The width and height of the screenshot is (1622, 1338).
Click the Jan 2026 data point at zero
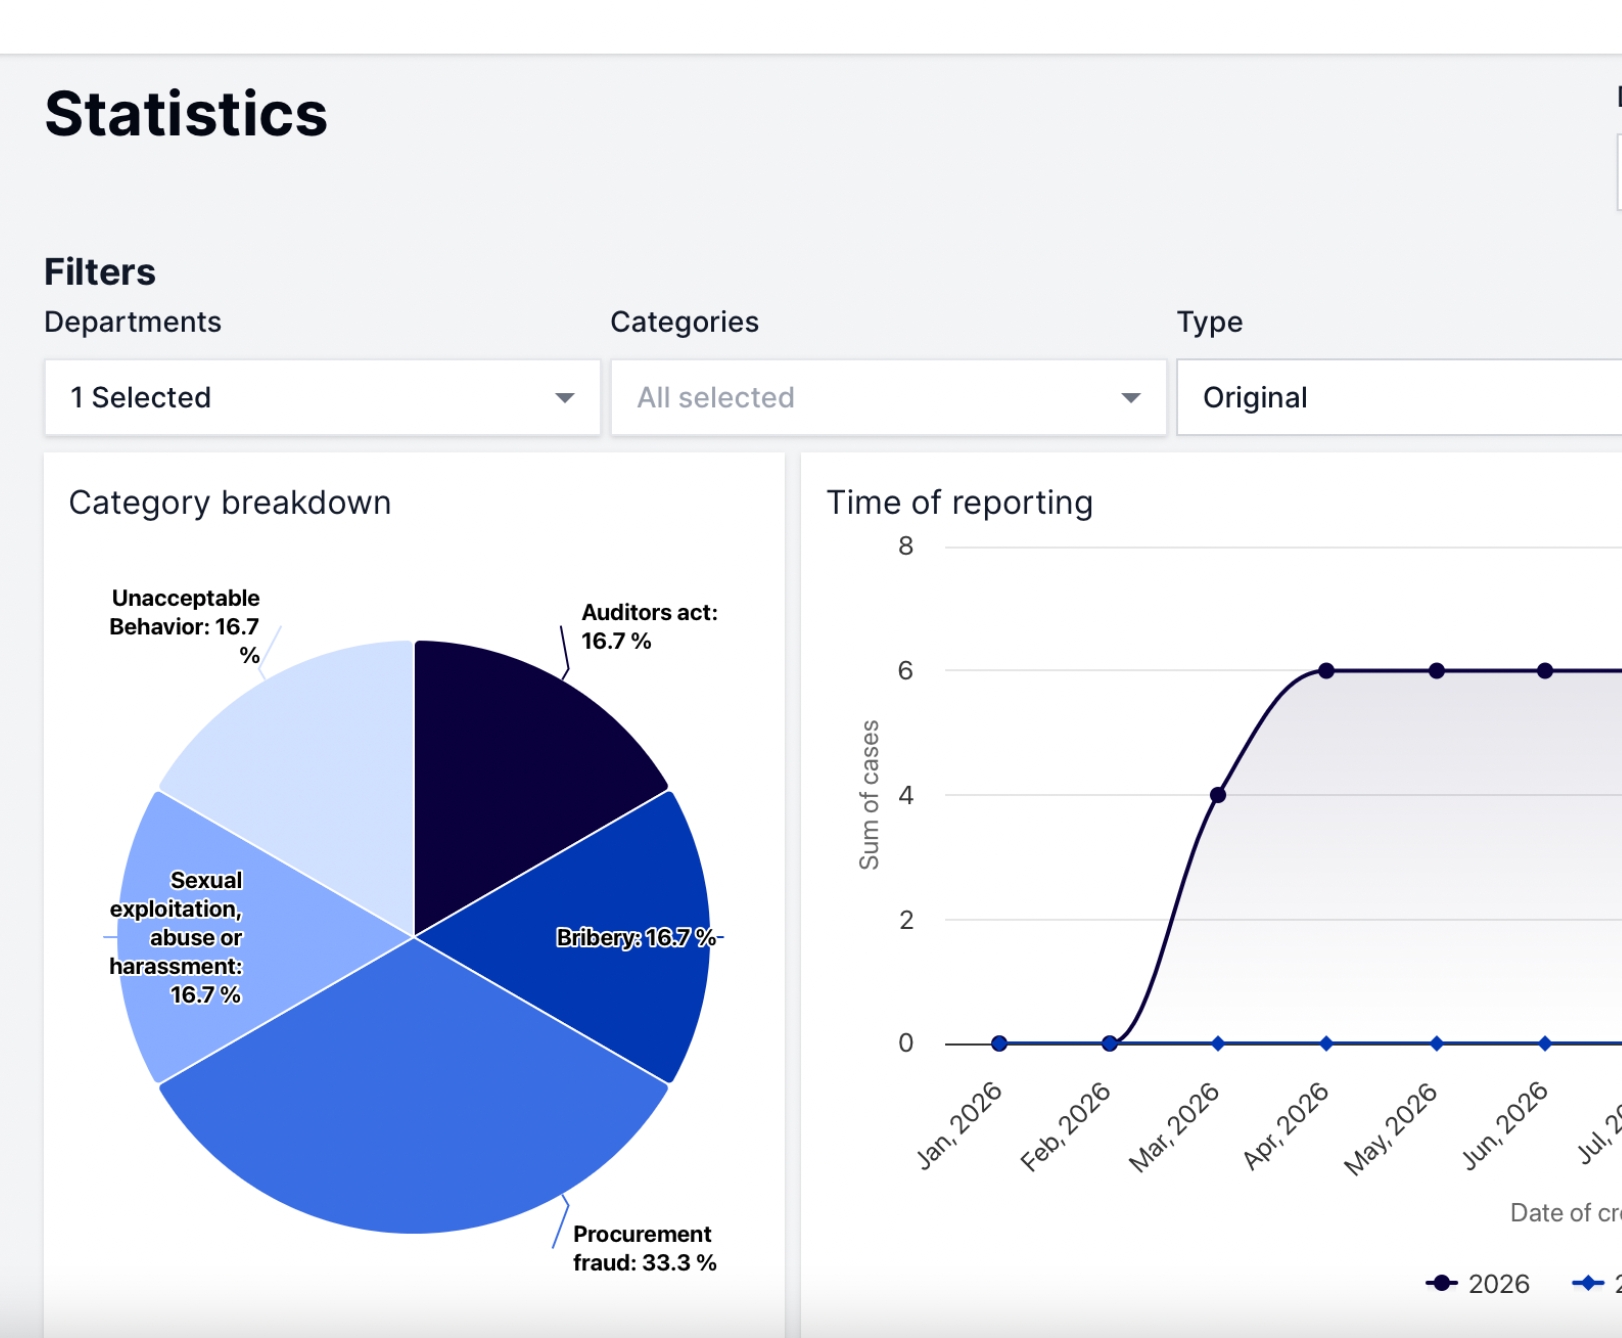(x=999, y=1043)
